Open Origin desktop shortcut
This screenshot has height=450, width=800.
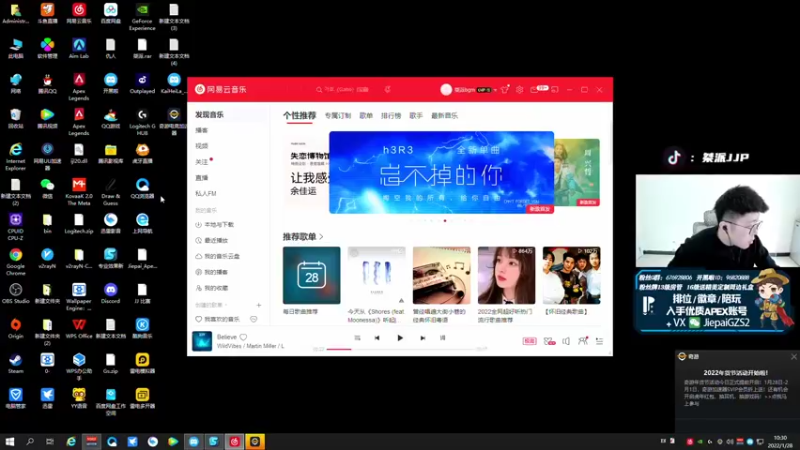click(15, 329)
